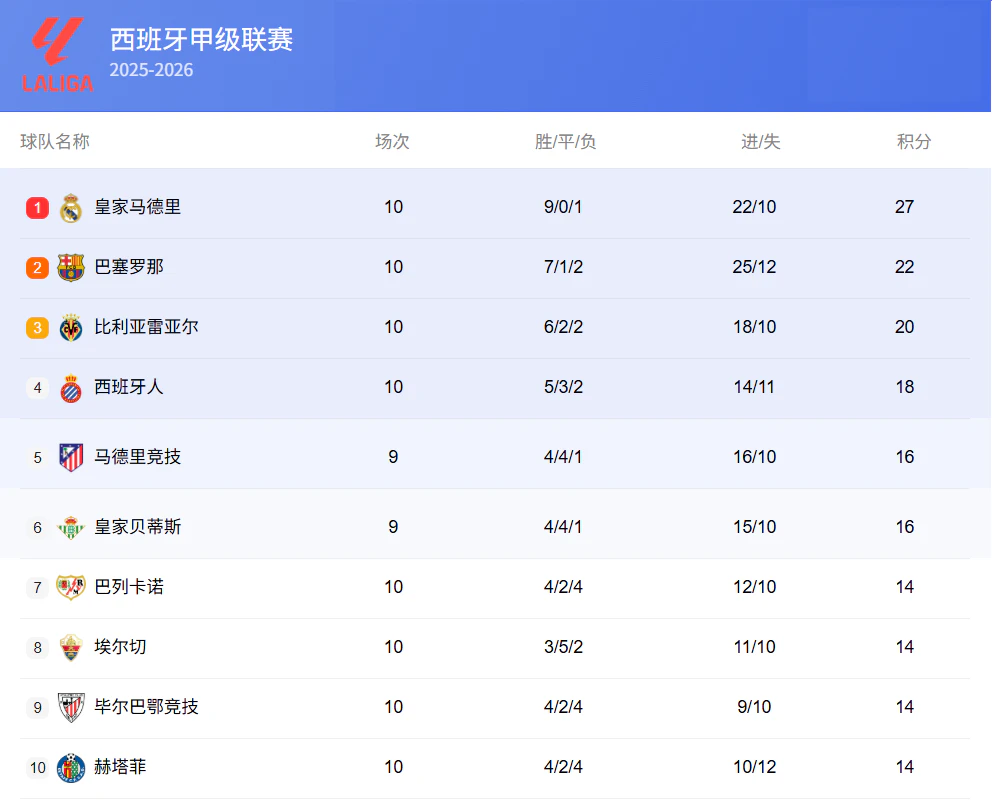Click the Real Madrid crest icon
Image resolution: width=992 pixels, height=809 pixels.
click(x=71, y=208)
